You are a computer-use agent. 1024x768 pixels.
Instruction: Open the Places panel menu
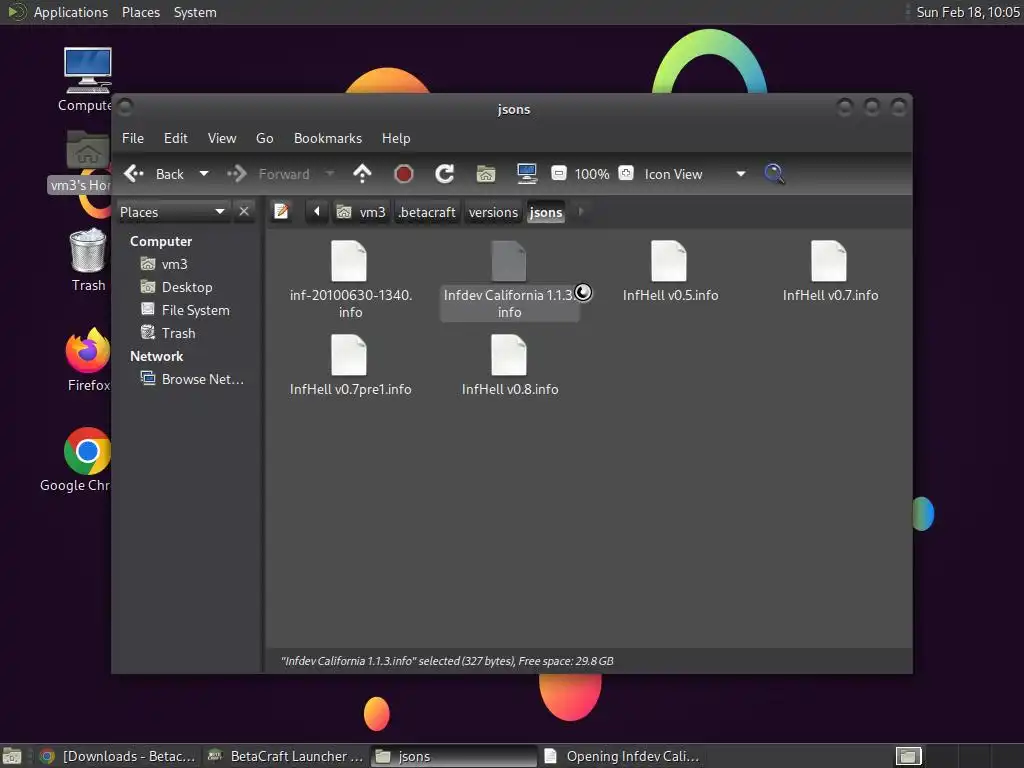pos(140,12)
